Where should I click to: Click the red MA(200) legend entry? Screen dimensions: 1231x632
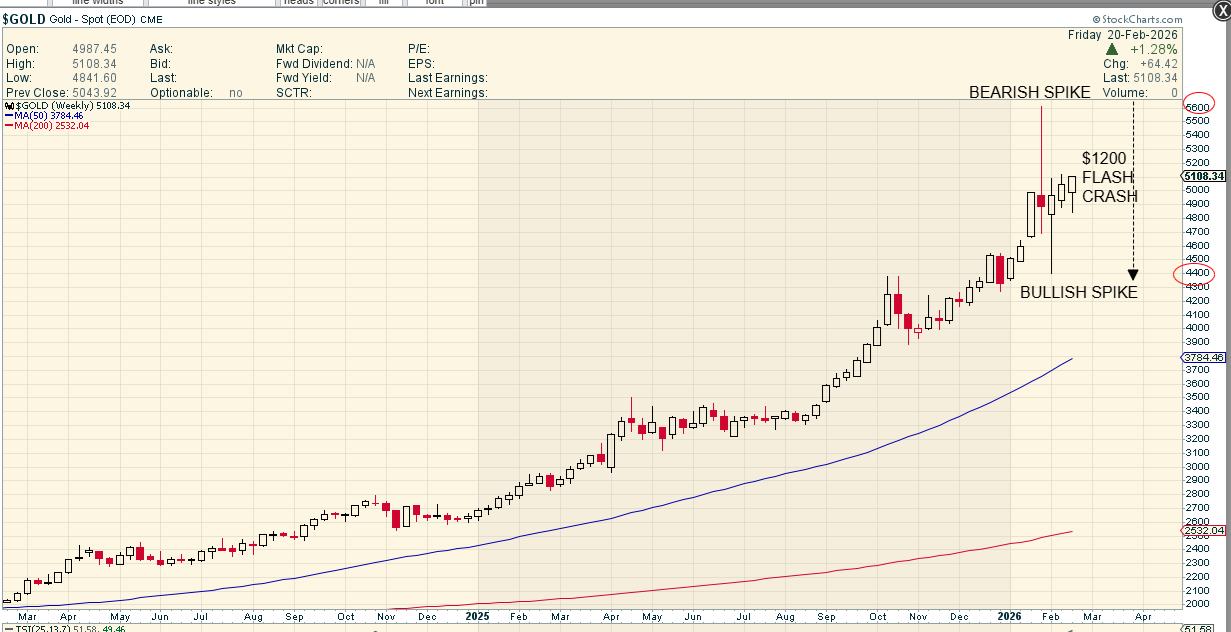pos(52,126)
